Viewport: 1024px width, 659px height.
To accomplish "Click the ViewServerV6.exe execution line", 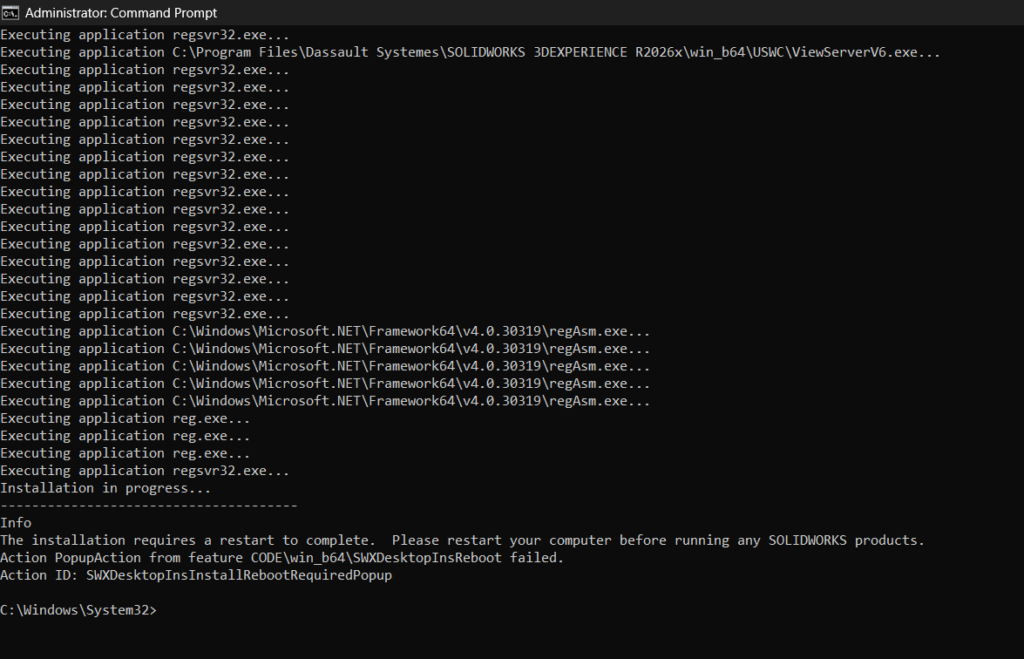I will click(470, 52).
